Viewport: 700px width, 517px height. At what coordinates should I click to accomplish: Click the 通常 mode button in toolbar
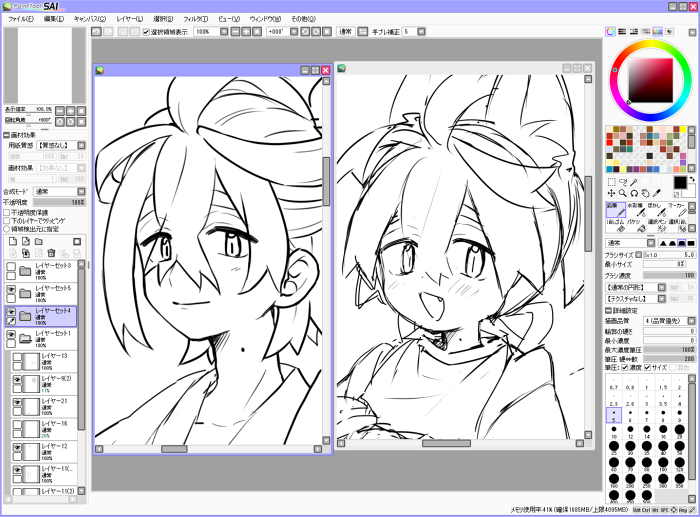[346, 32]
